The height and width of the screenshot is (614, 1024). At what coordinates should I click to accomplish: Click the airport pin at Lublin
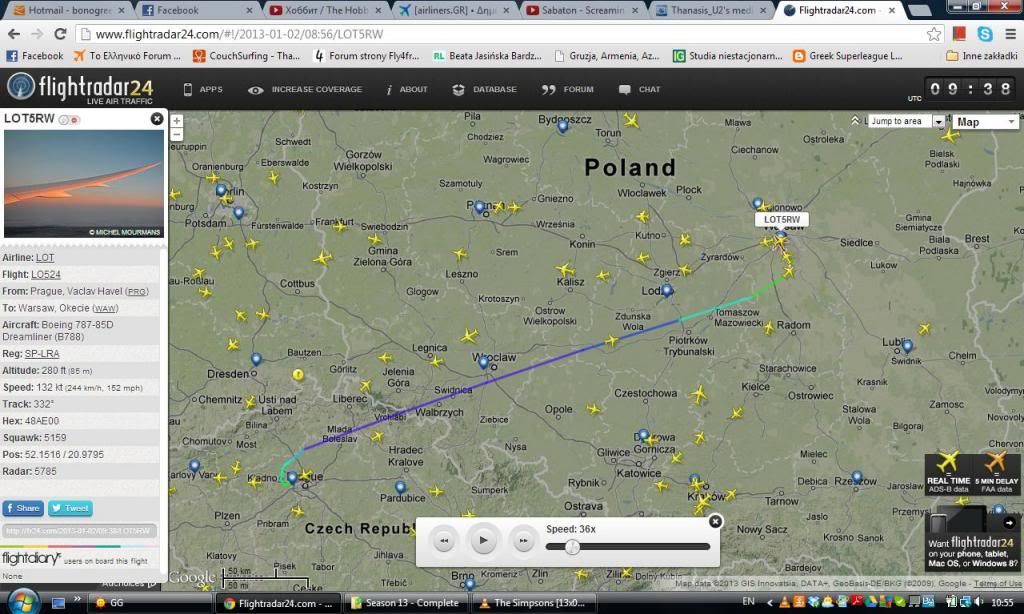907,346
